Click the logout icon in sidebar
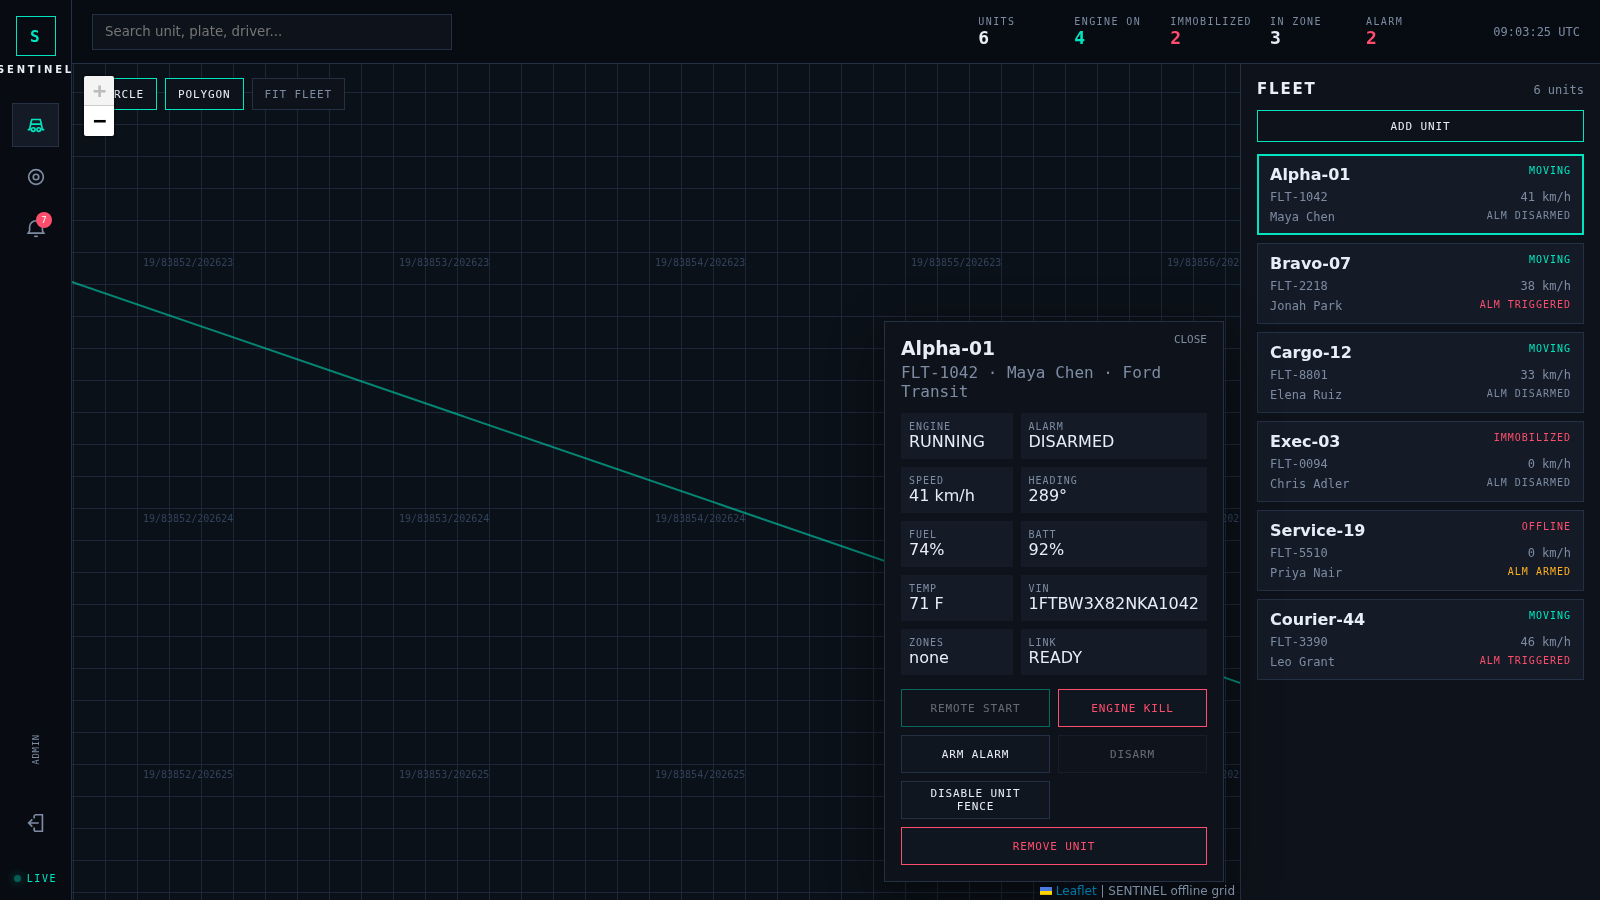The image size is (1600, 900). (35, 823)
